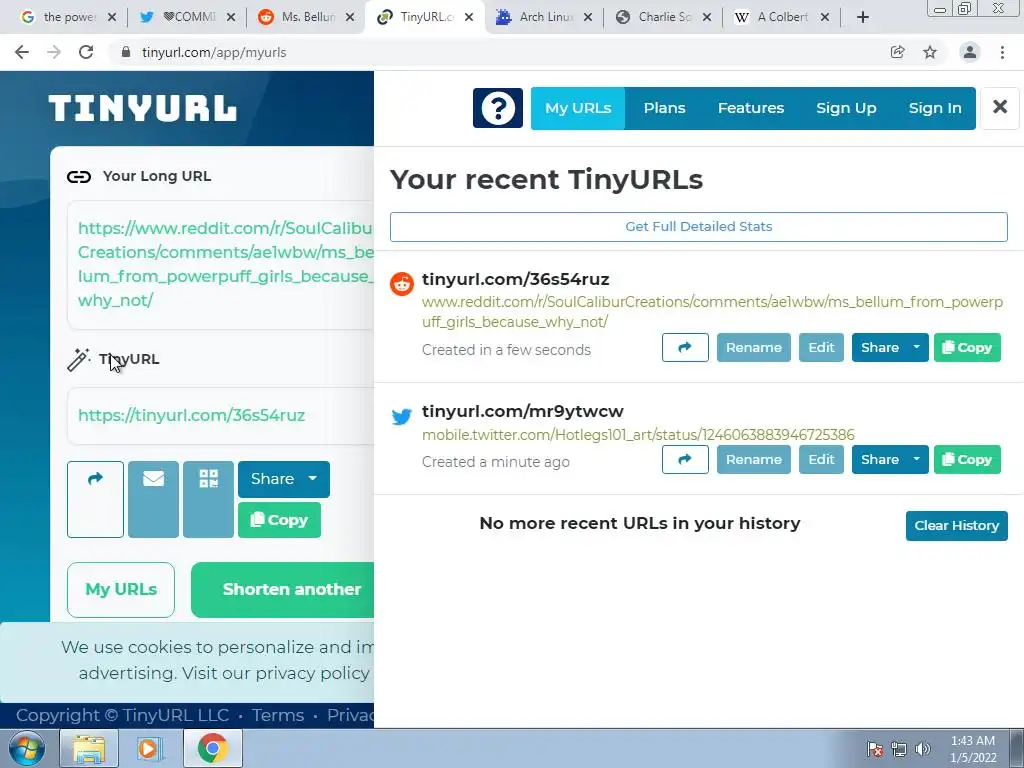Click Share button text for 36s54ruz

click(880, 347)
